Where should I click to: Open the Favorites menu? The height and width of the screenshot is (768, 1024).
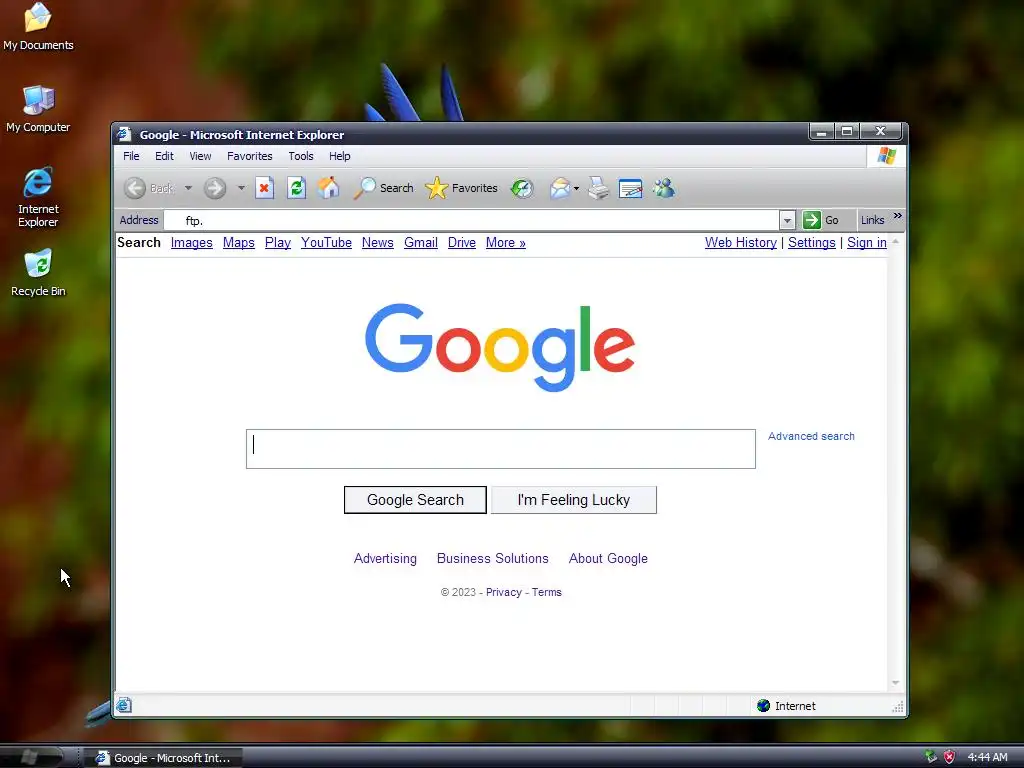(249, 156)
